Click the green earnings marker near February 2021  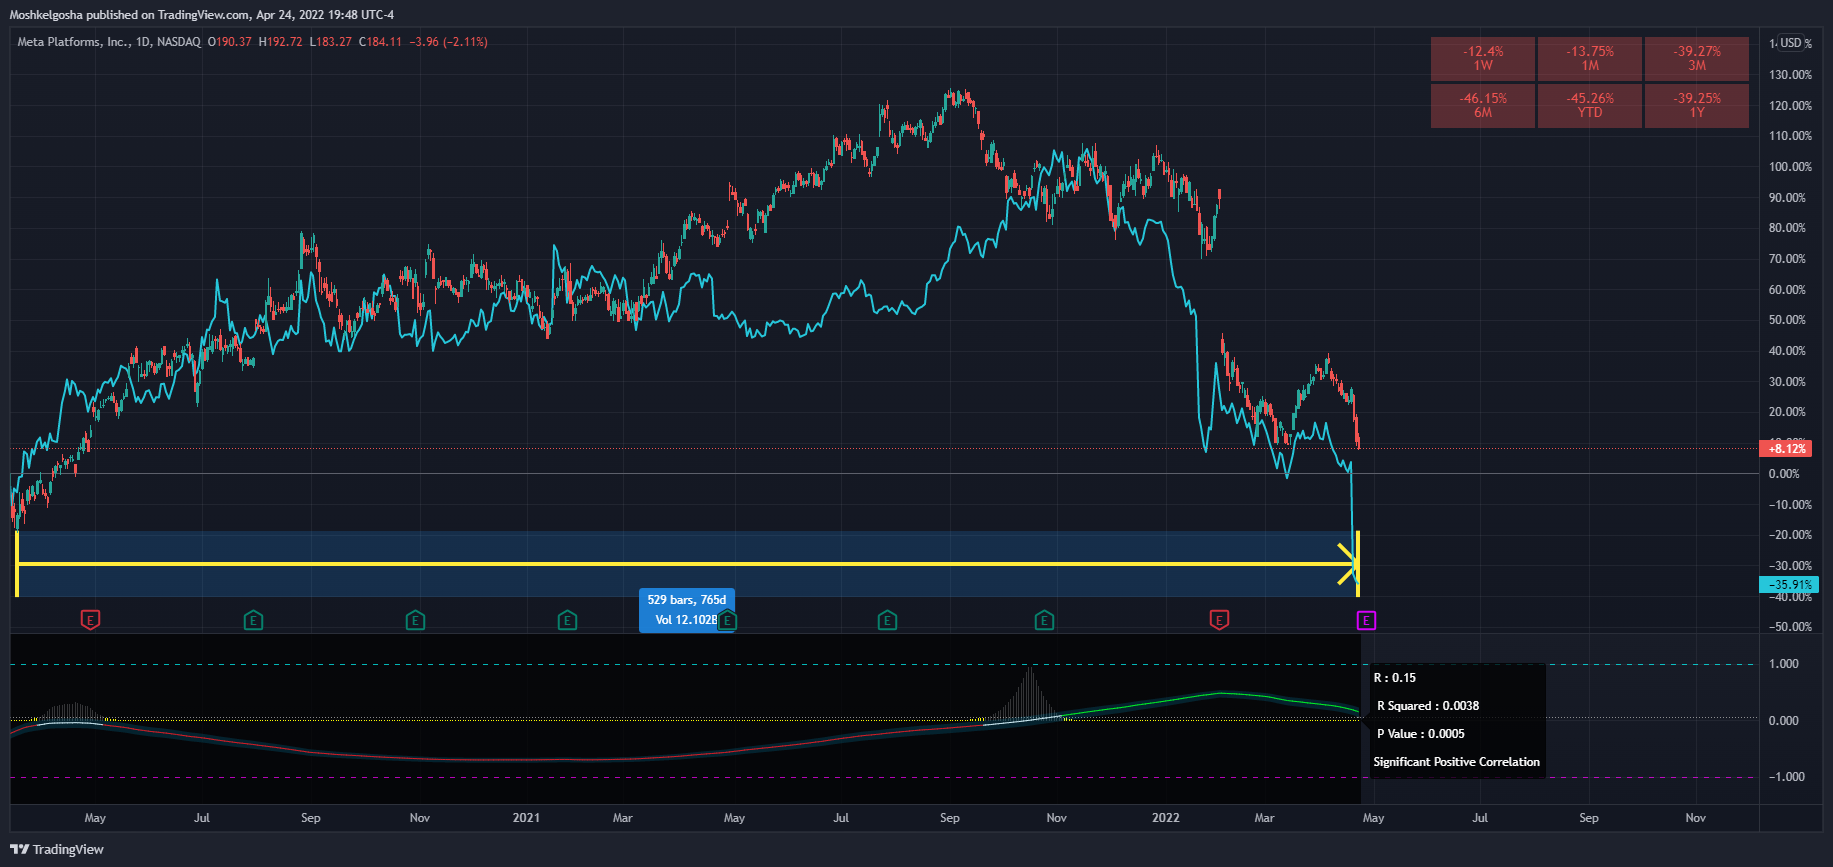coord(567,621)
